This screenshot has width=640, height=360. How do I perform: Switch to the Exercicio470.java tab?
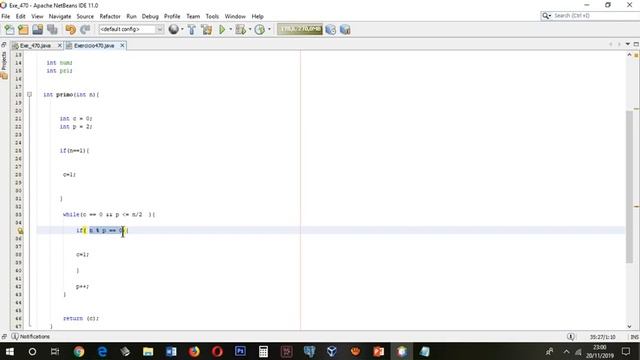[x=94, y=46]
